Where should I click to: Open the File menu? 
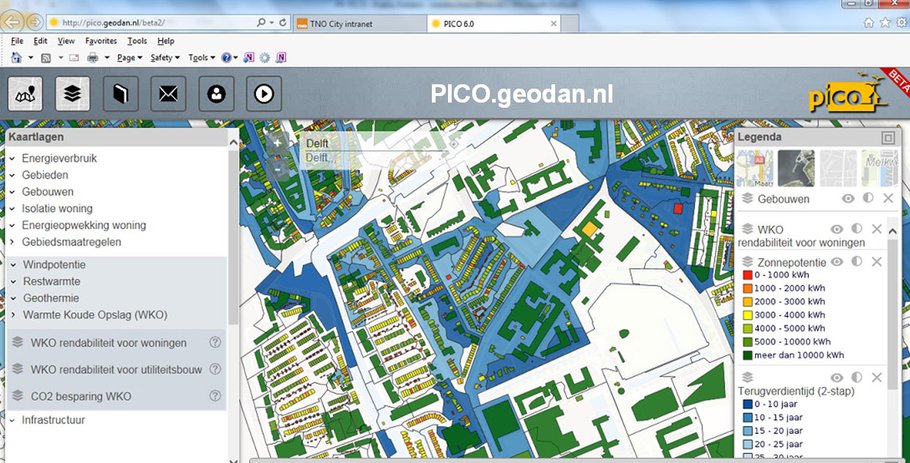coord(17,41)
